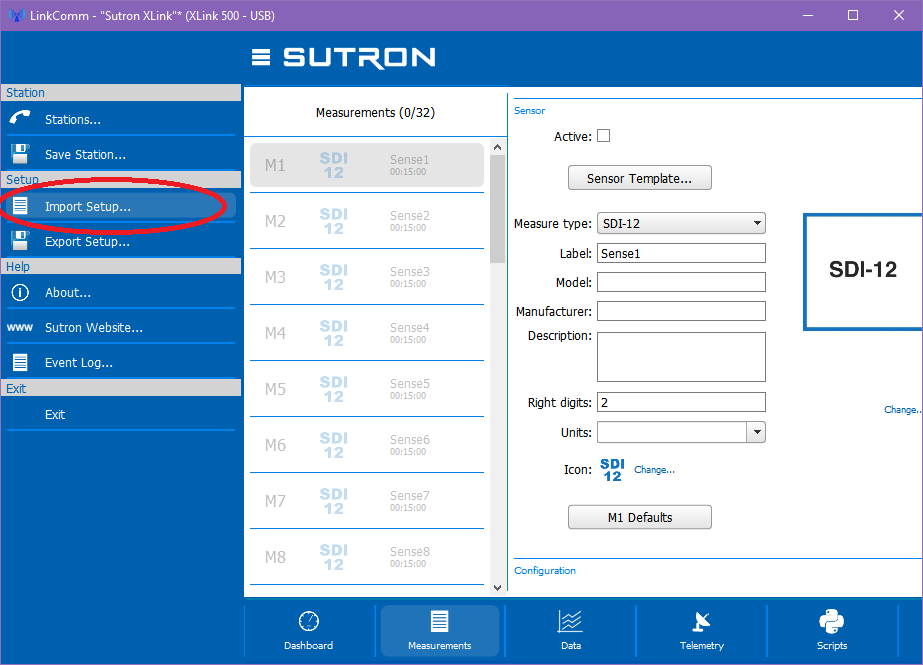Click the Change link beside Icon
Viewport: 923px width, 665px height.
[654, 470]
